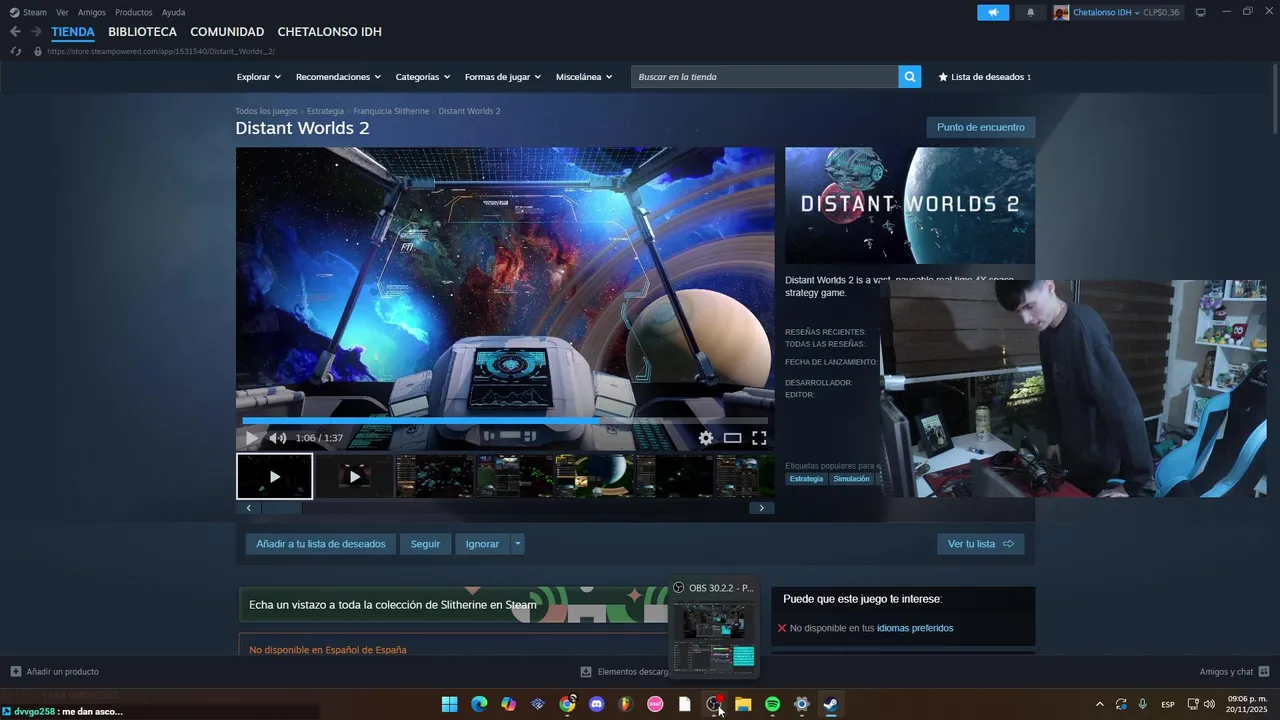1280x720 pixels.
Task: Open OBS Studio from taskbar
Action: tap(714, 704)
